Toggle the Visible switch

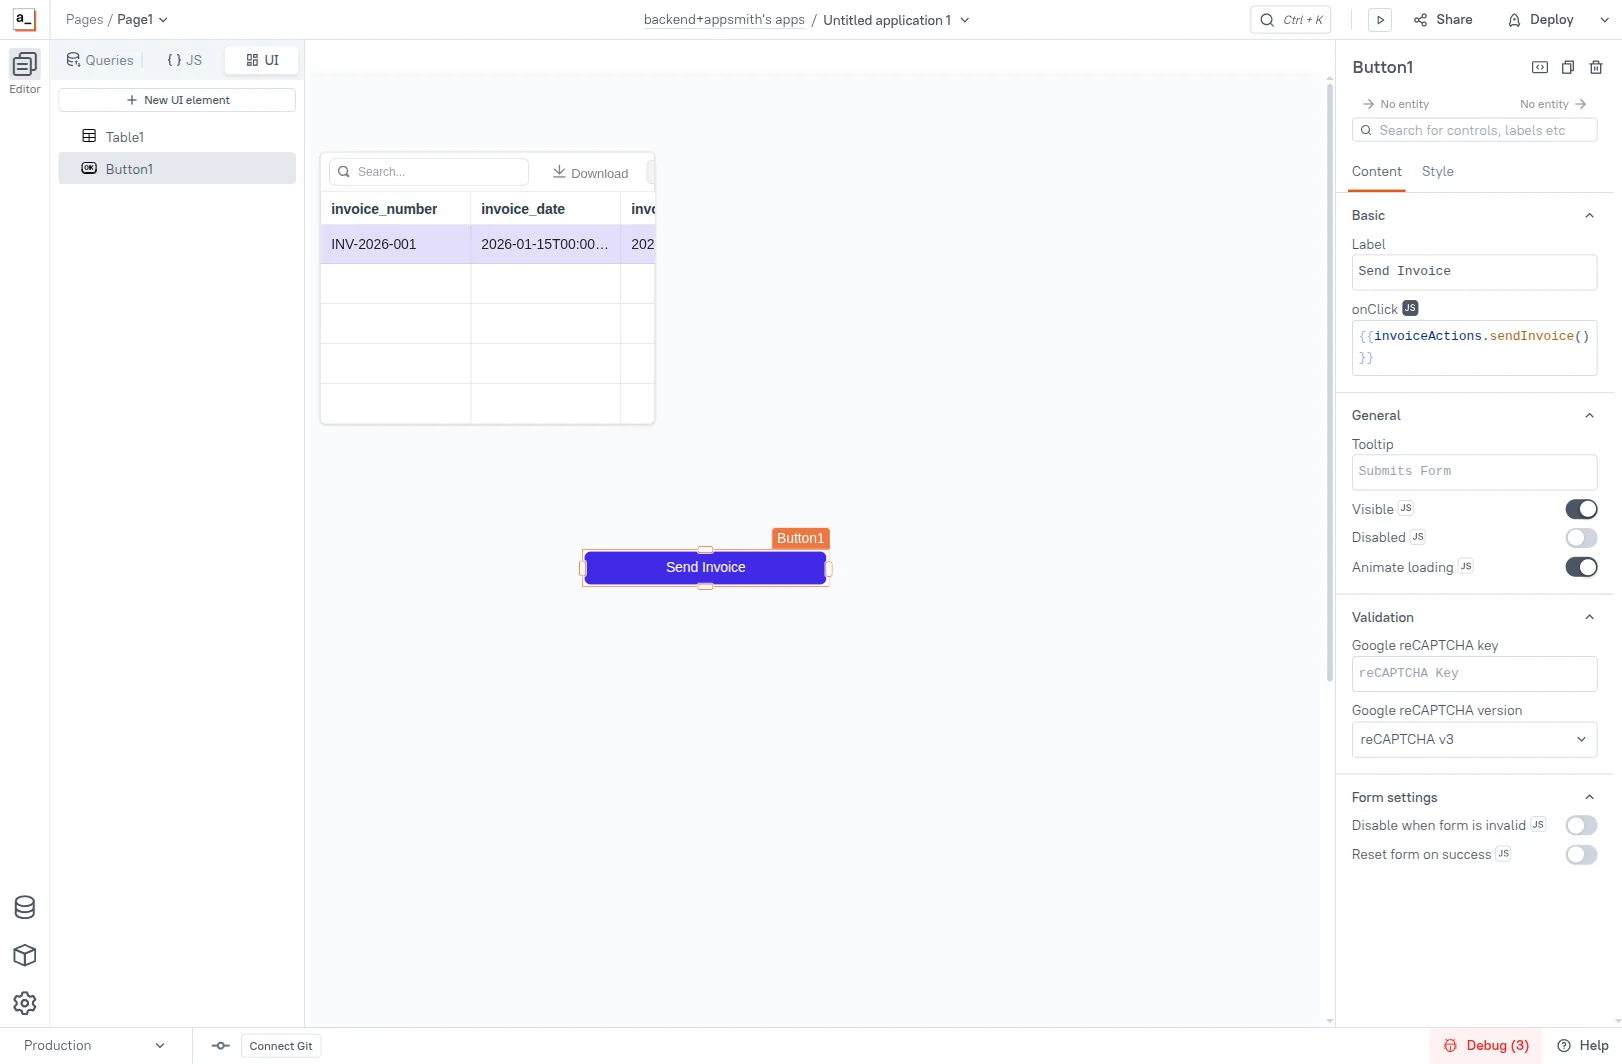(1581, 509)
